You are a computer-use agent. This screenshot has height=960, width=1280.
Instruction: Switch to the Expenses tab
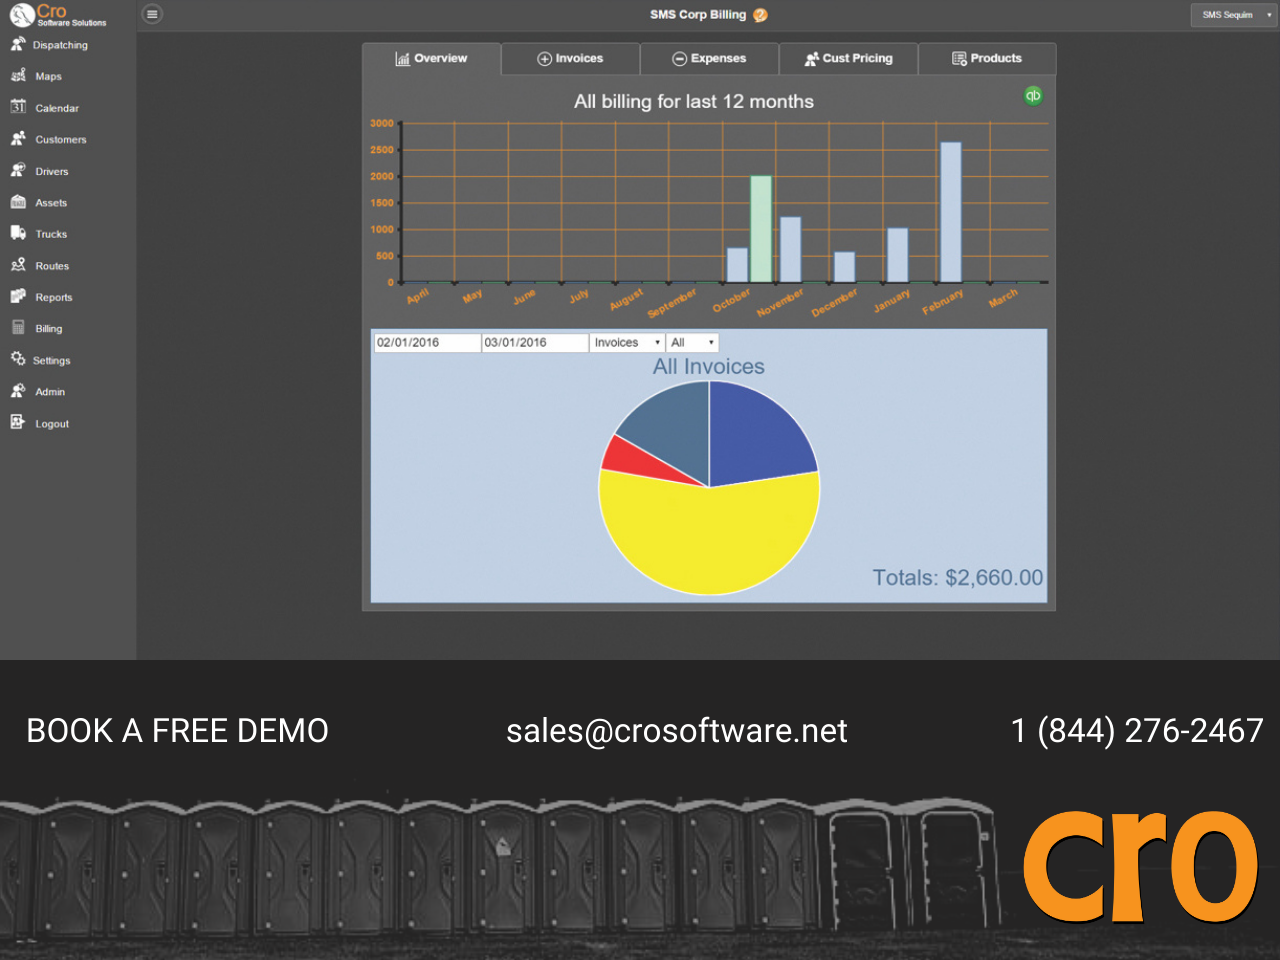point(709,58)
